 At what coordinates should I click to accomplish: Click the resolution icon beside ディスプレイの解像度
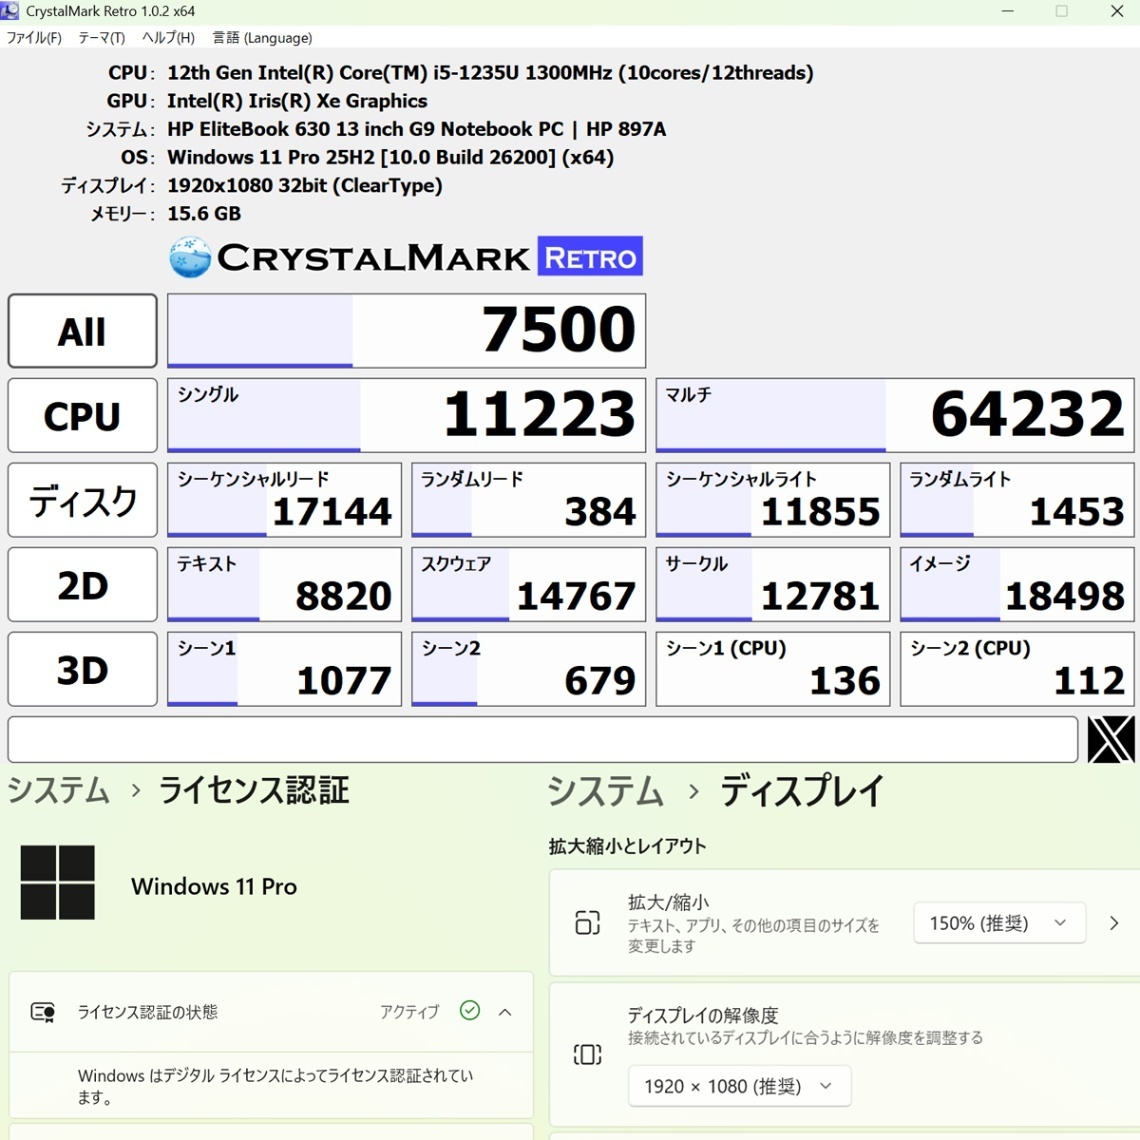[587, 1054]
